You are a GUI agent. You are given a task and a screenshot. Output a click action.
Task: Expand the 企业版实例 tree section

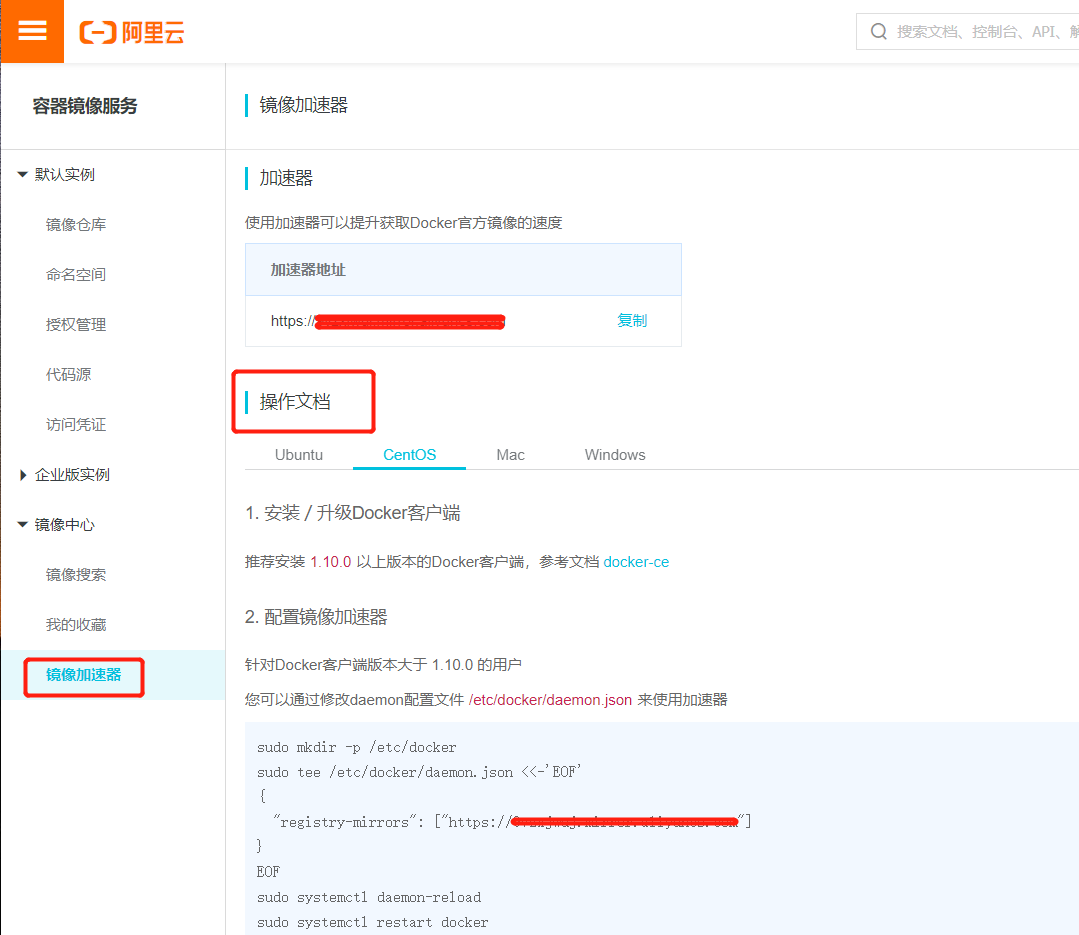click(x=23, y=475)
